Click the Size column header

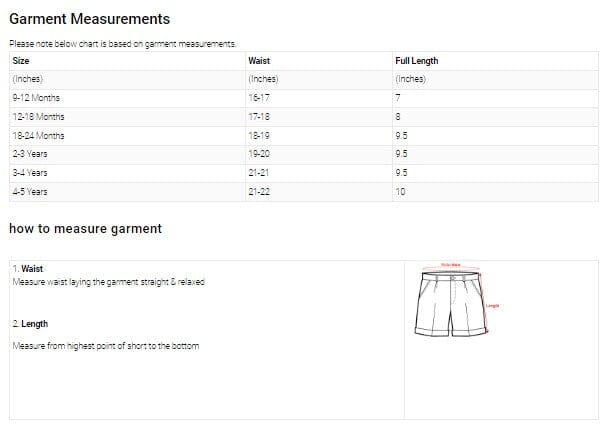[20, 61]
